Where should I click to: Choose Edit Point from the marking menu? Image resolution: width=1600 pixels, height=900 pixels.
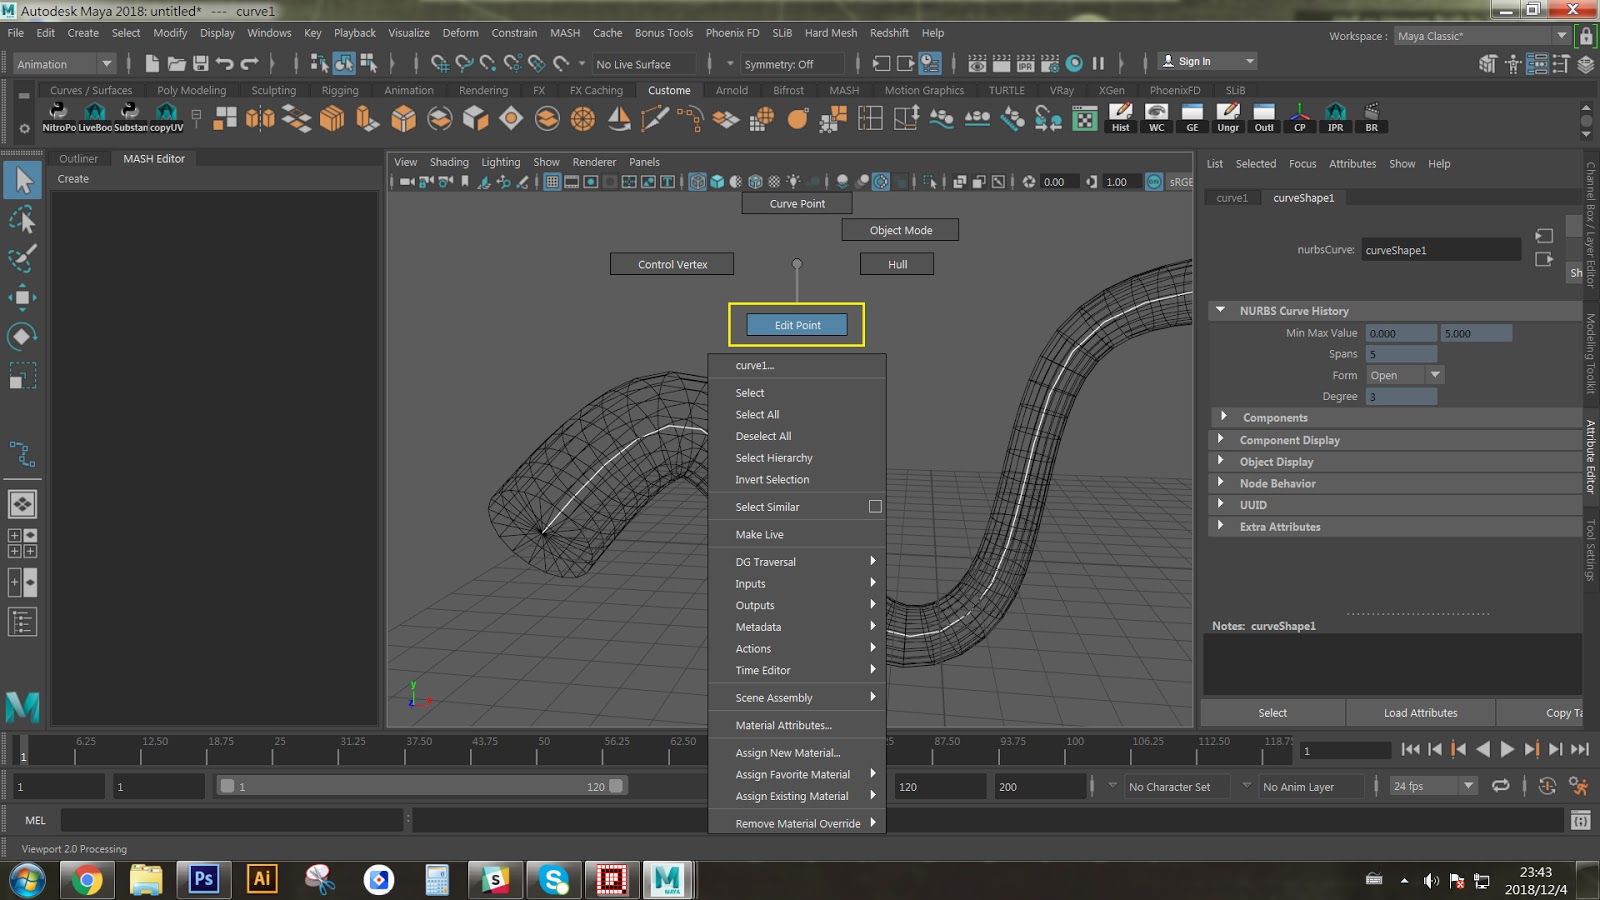click(x=795, y=324)
